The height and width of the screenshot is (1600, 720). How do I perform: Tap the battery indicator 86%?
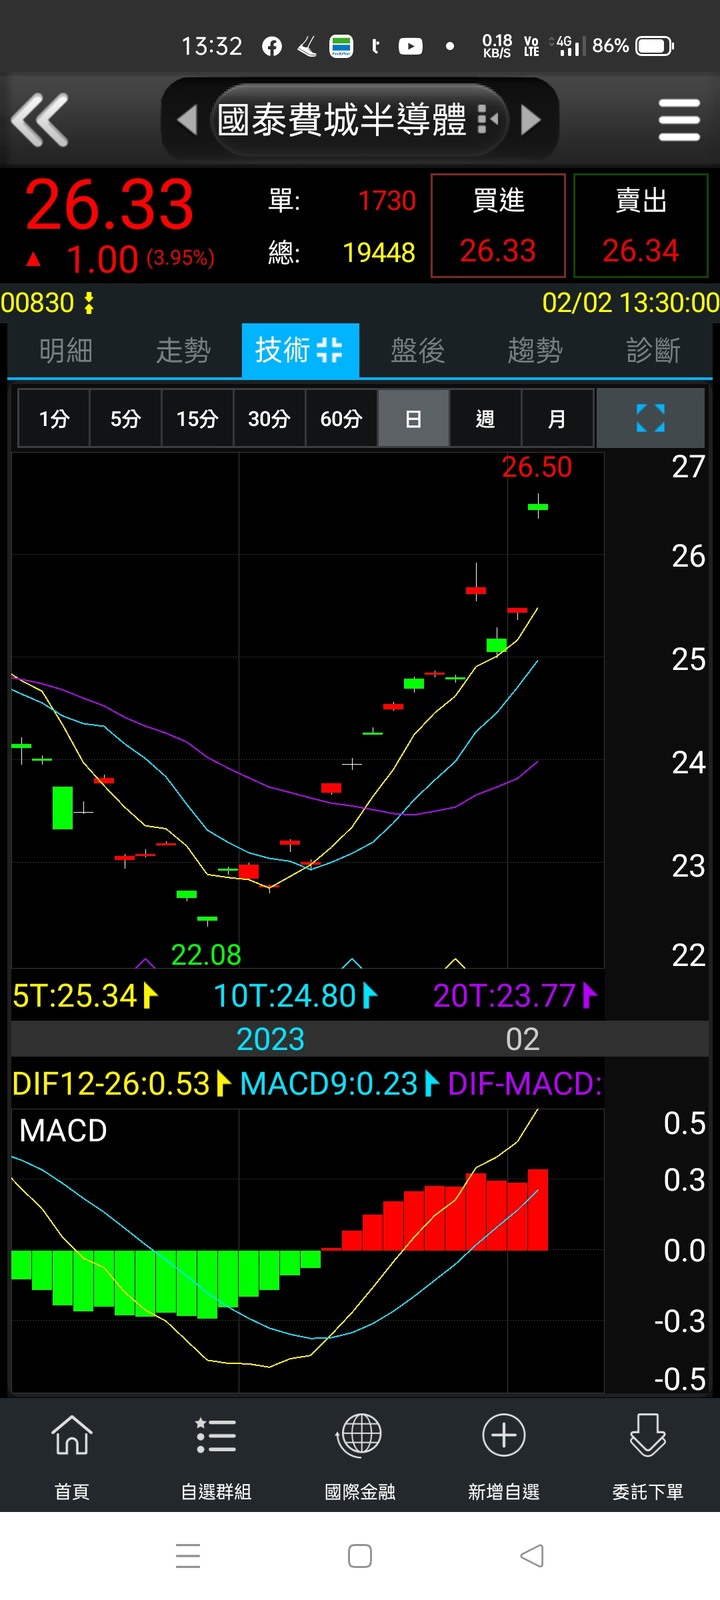[633, 46]
